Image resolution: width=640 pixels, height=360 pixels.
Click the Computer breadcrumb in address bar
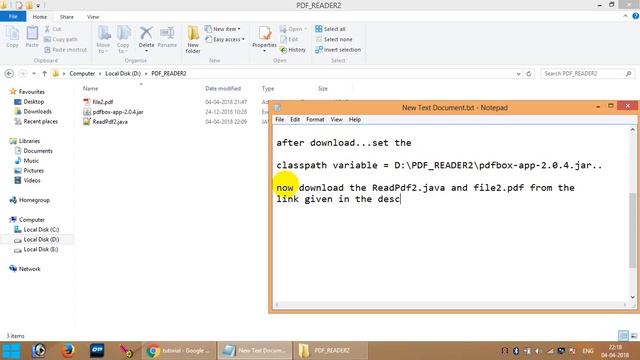82,73
